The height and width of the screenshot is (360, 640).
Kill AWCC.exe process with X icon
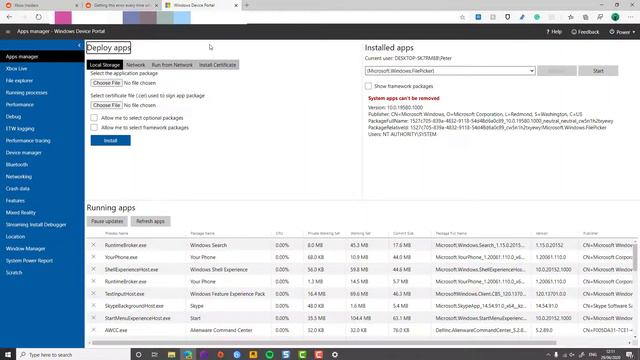pos(93,330)
